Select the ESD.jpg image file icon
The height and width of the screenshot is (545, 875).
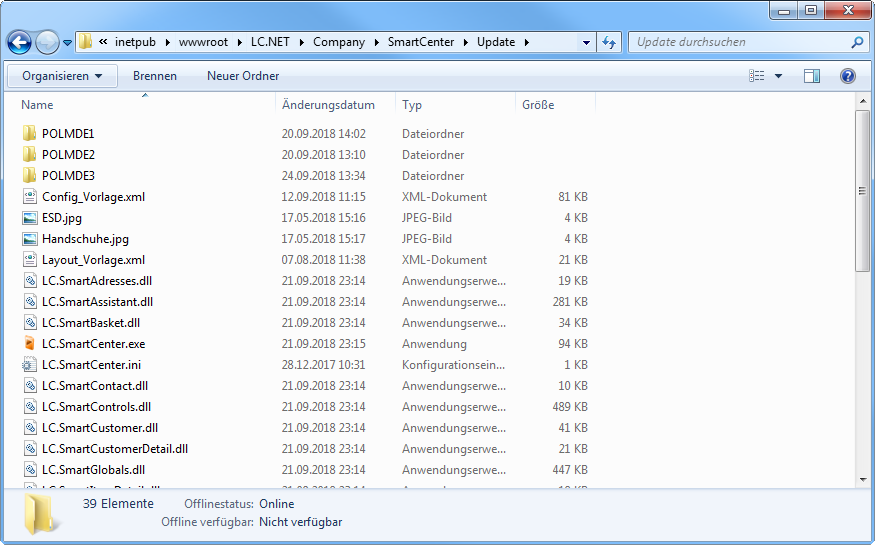pyautogui.click(x=29, y=218)
